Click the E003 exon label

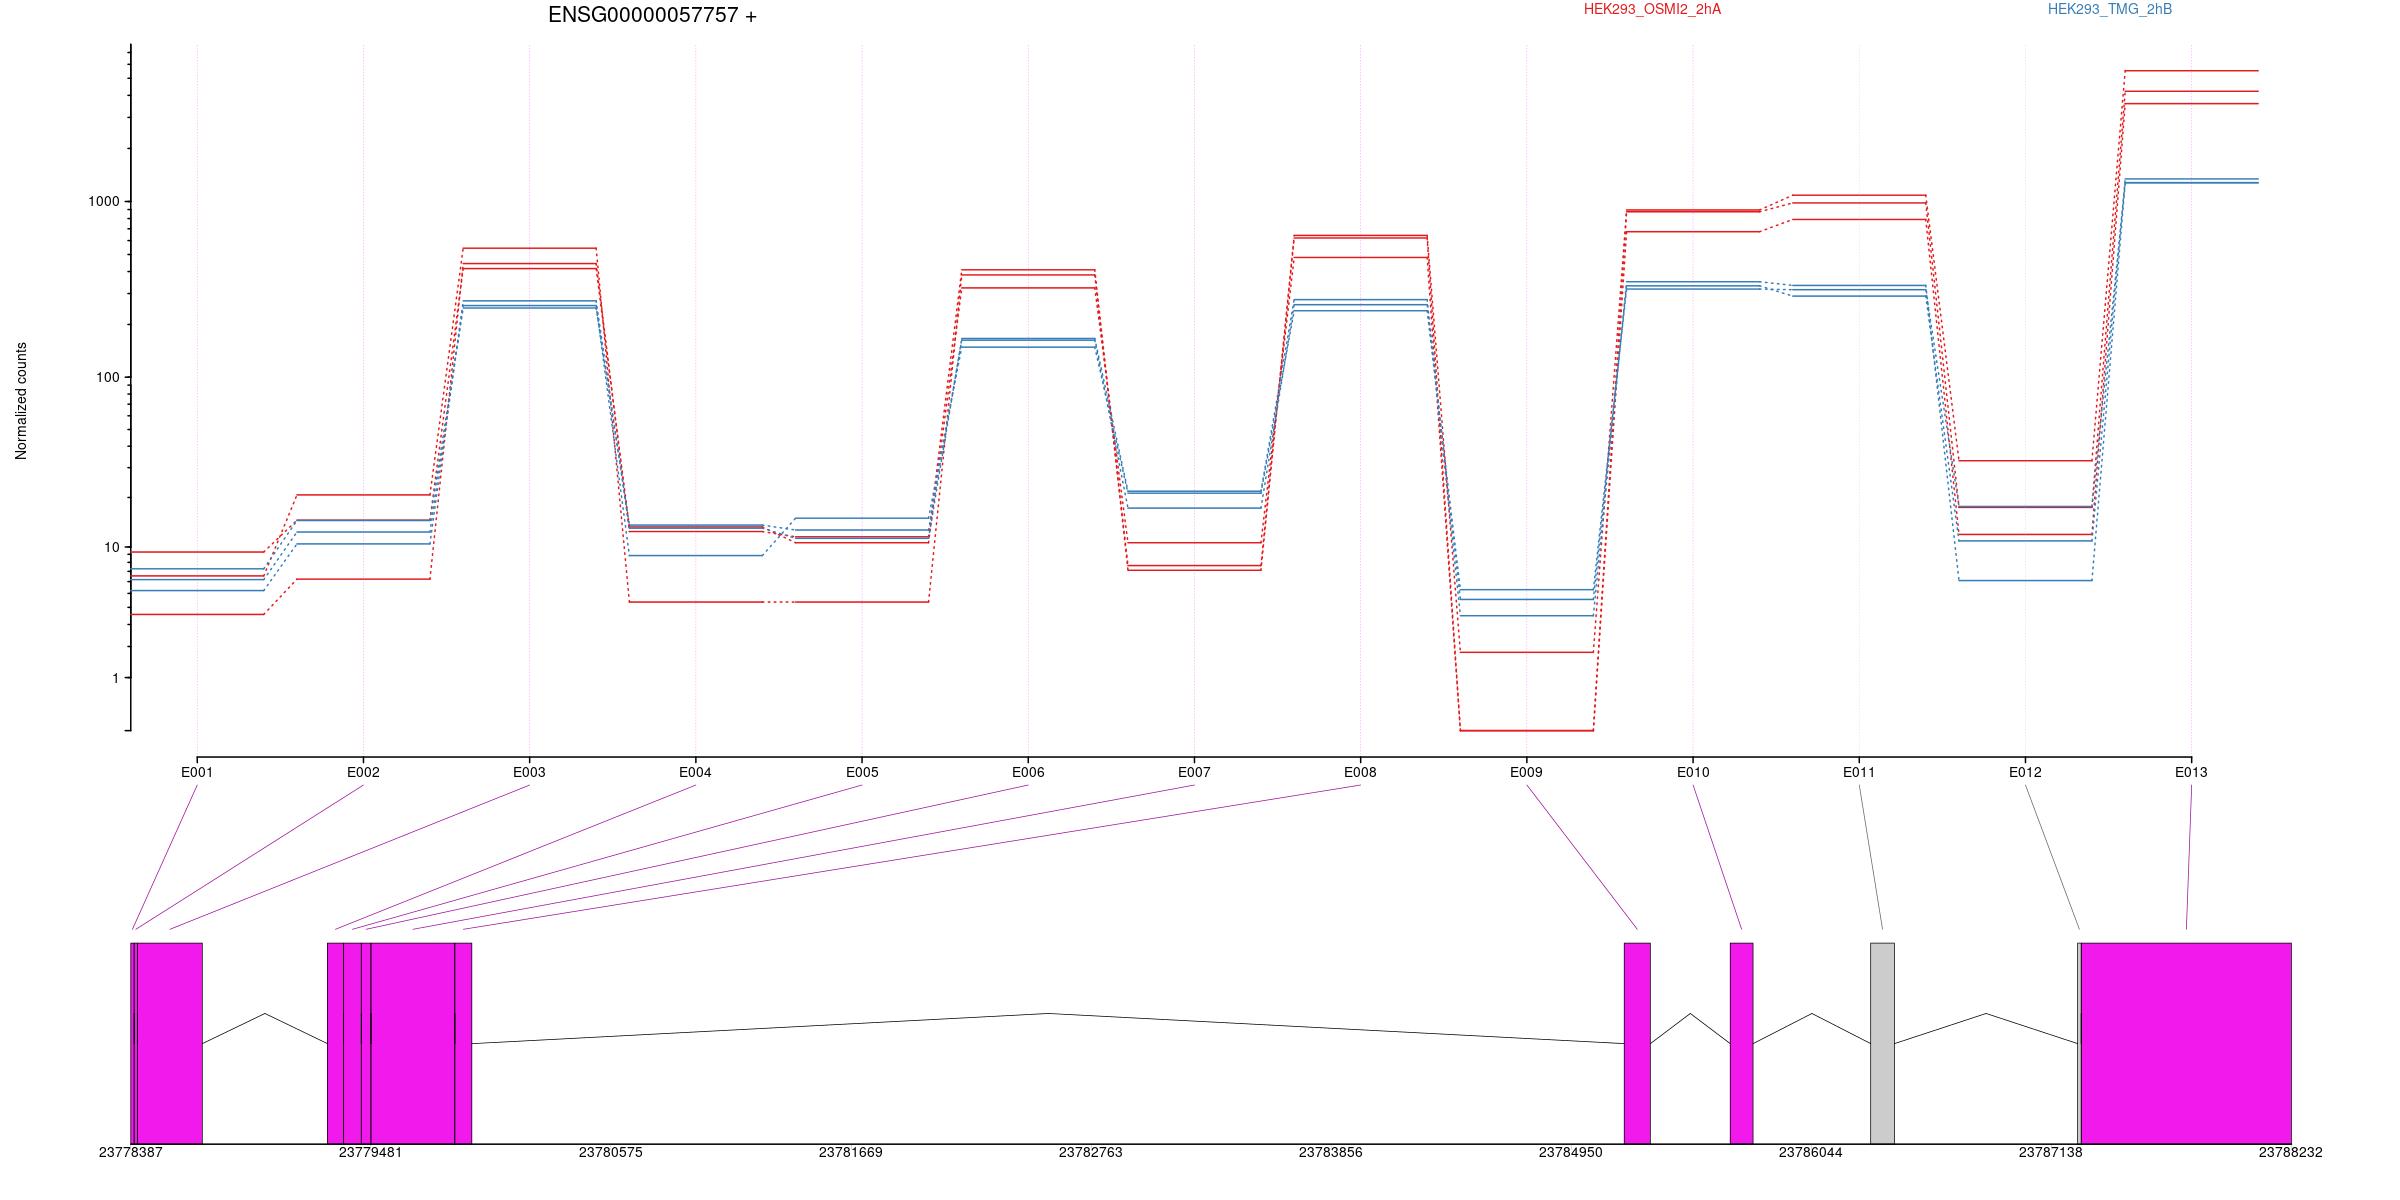529,772
